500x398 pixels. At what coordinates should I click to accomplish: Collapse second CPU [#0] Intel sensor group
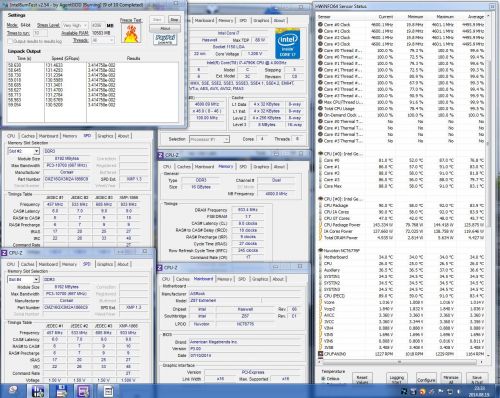click(320, 199)
